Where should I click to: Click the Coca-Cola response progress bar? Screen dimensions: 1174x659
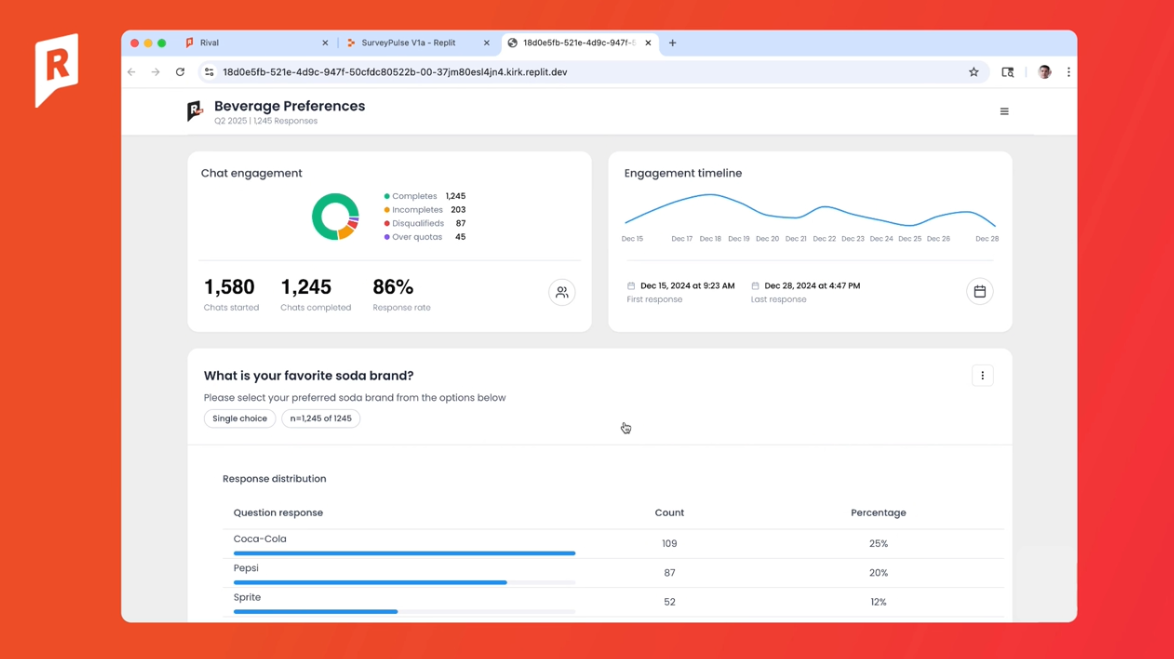404,553
